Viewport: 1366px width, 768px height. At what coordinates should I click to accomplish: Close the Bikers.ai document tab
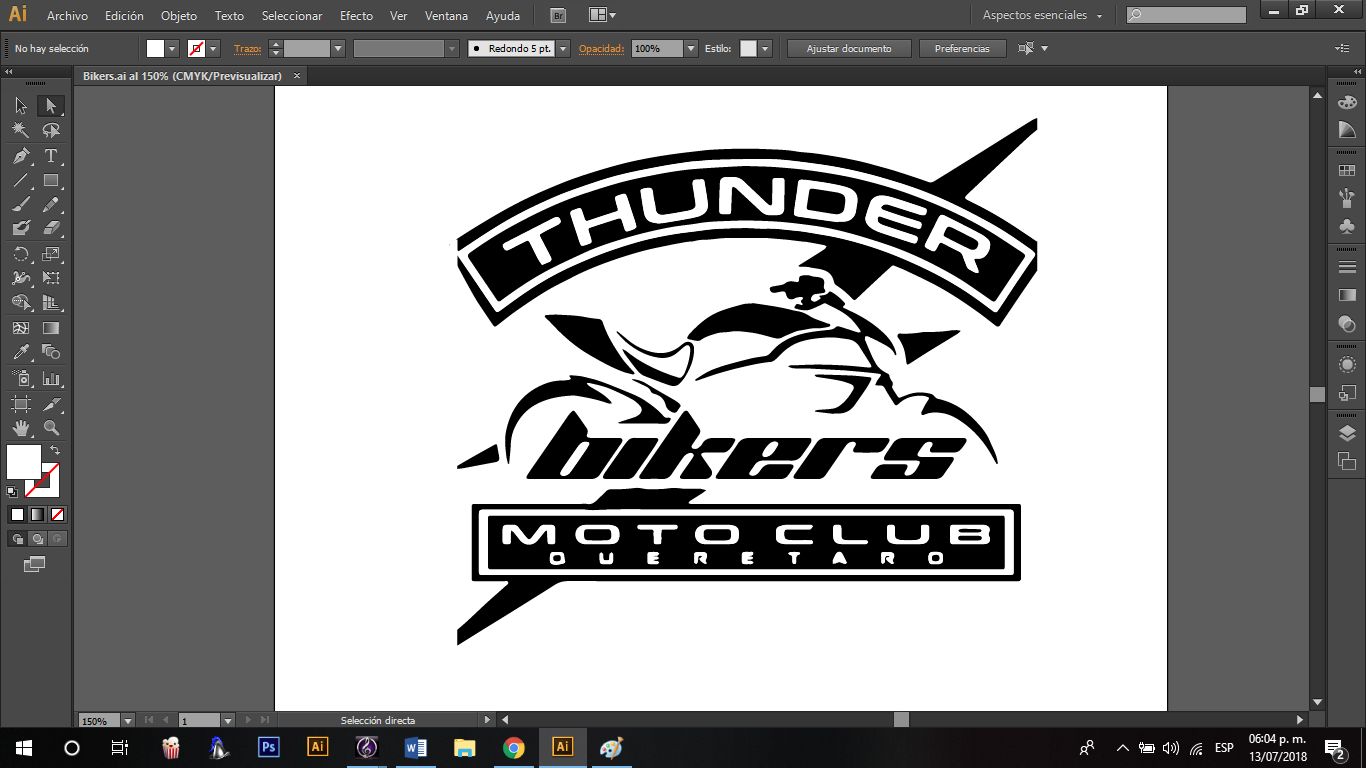pyautogui.click(x=297, y=76)
